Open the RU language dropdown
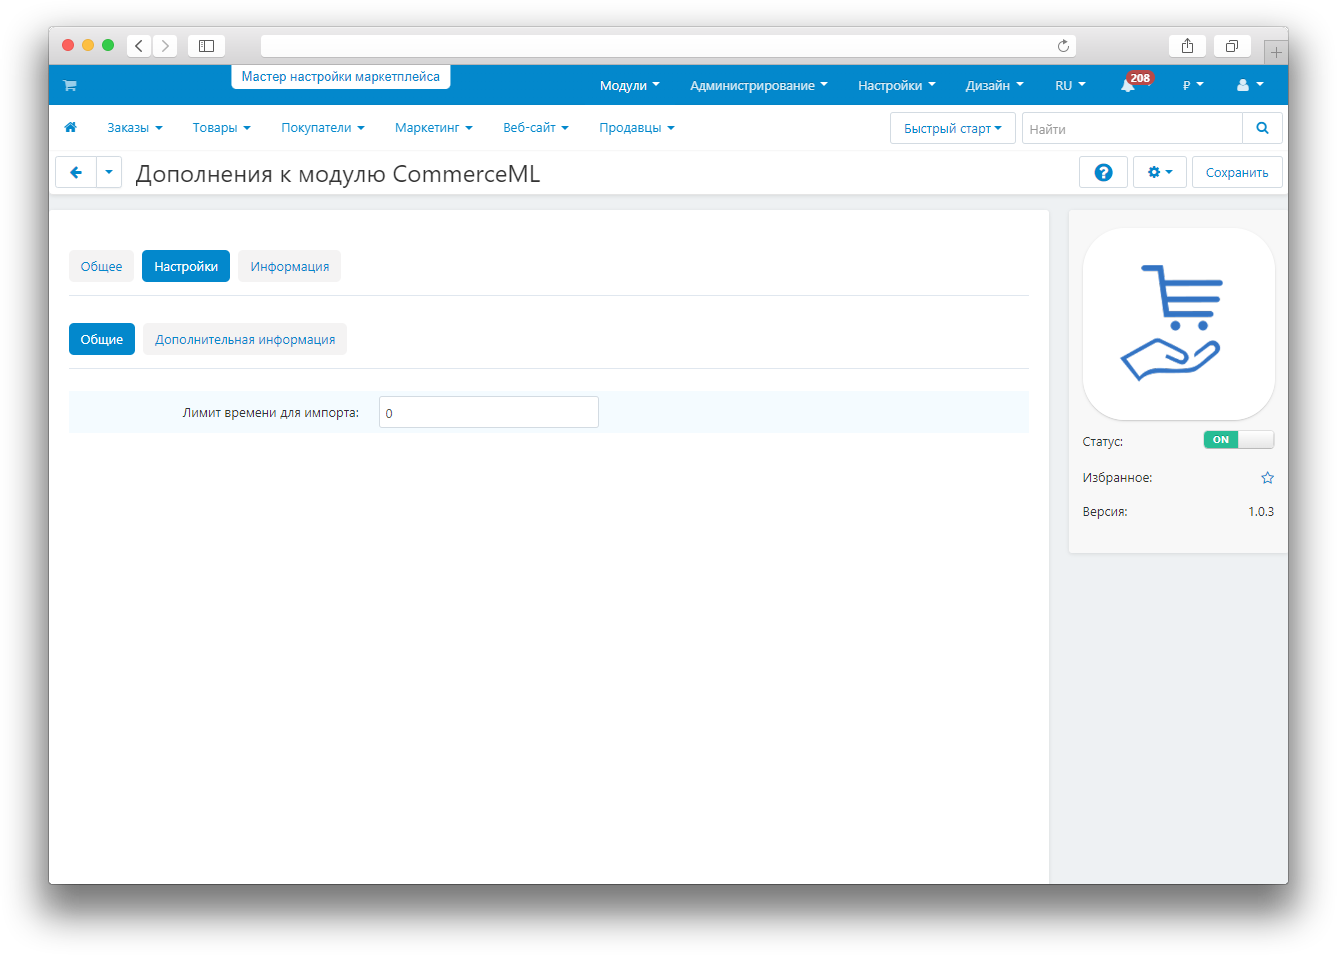This screenshot has width=1337, height=955. coord(1069,86)
